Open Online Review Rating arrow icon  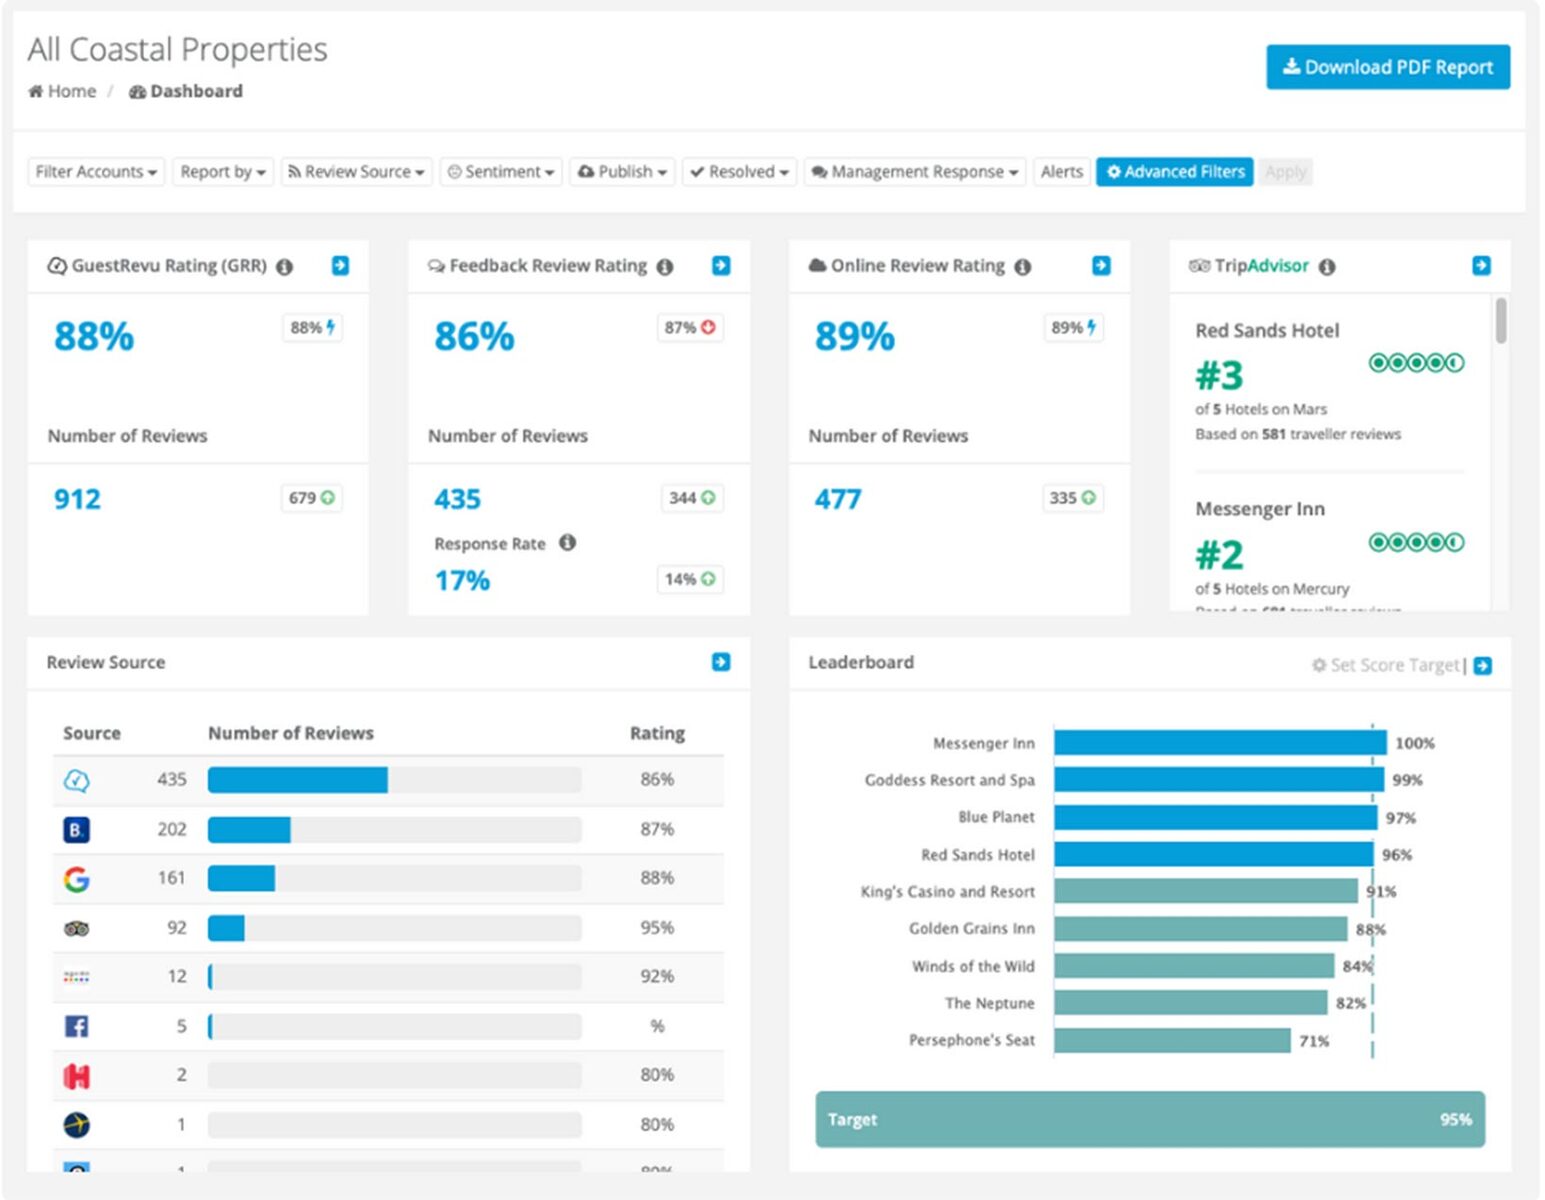click(1101, 266)
